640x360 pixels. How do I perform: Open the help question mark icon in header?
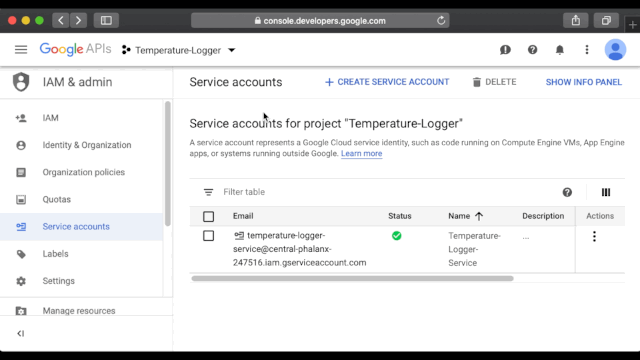532,50
